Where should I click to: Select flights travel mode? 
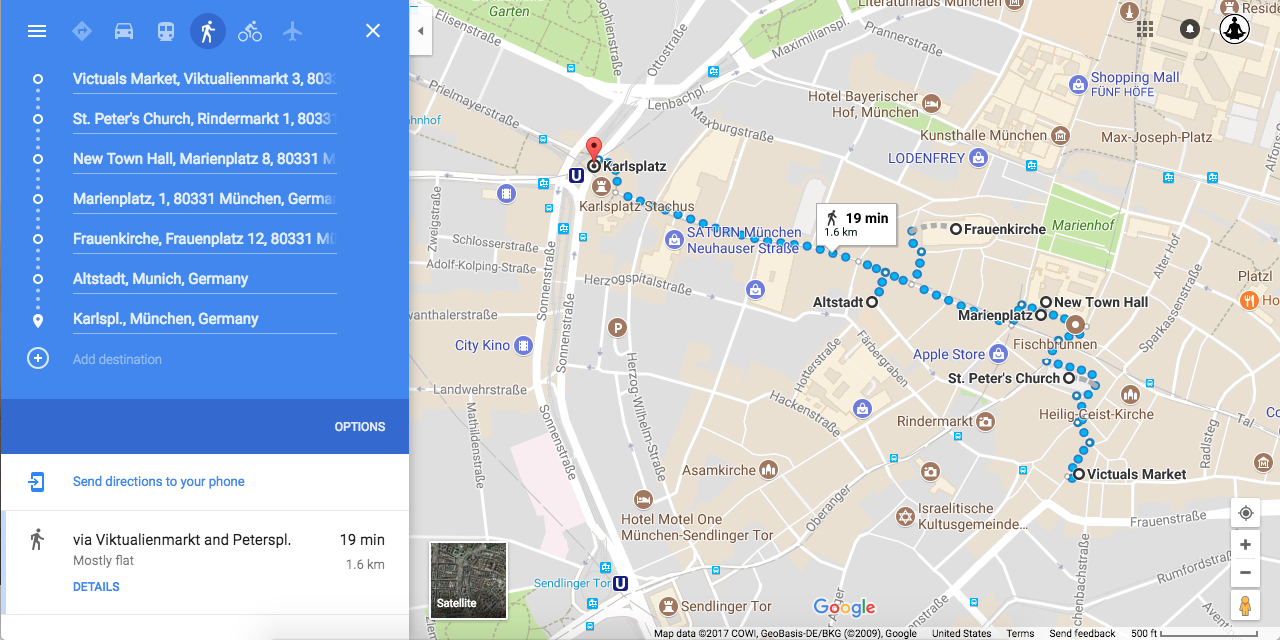292,31
